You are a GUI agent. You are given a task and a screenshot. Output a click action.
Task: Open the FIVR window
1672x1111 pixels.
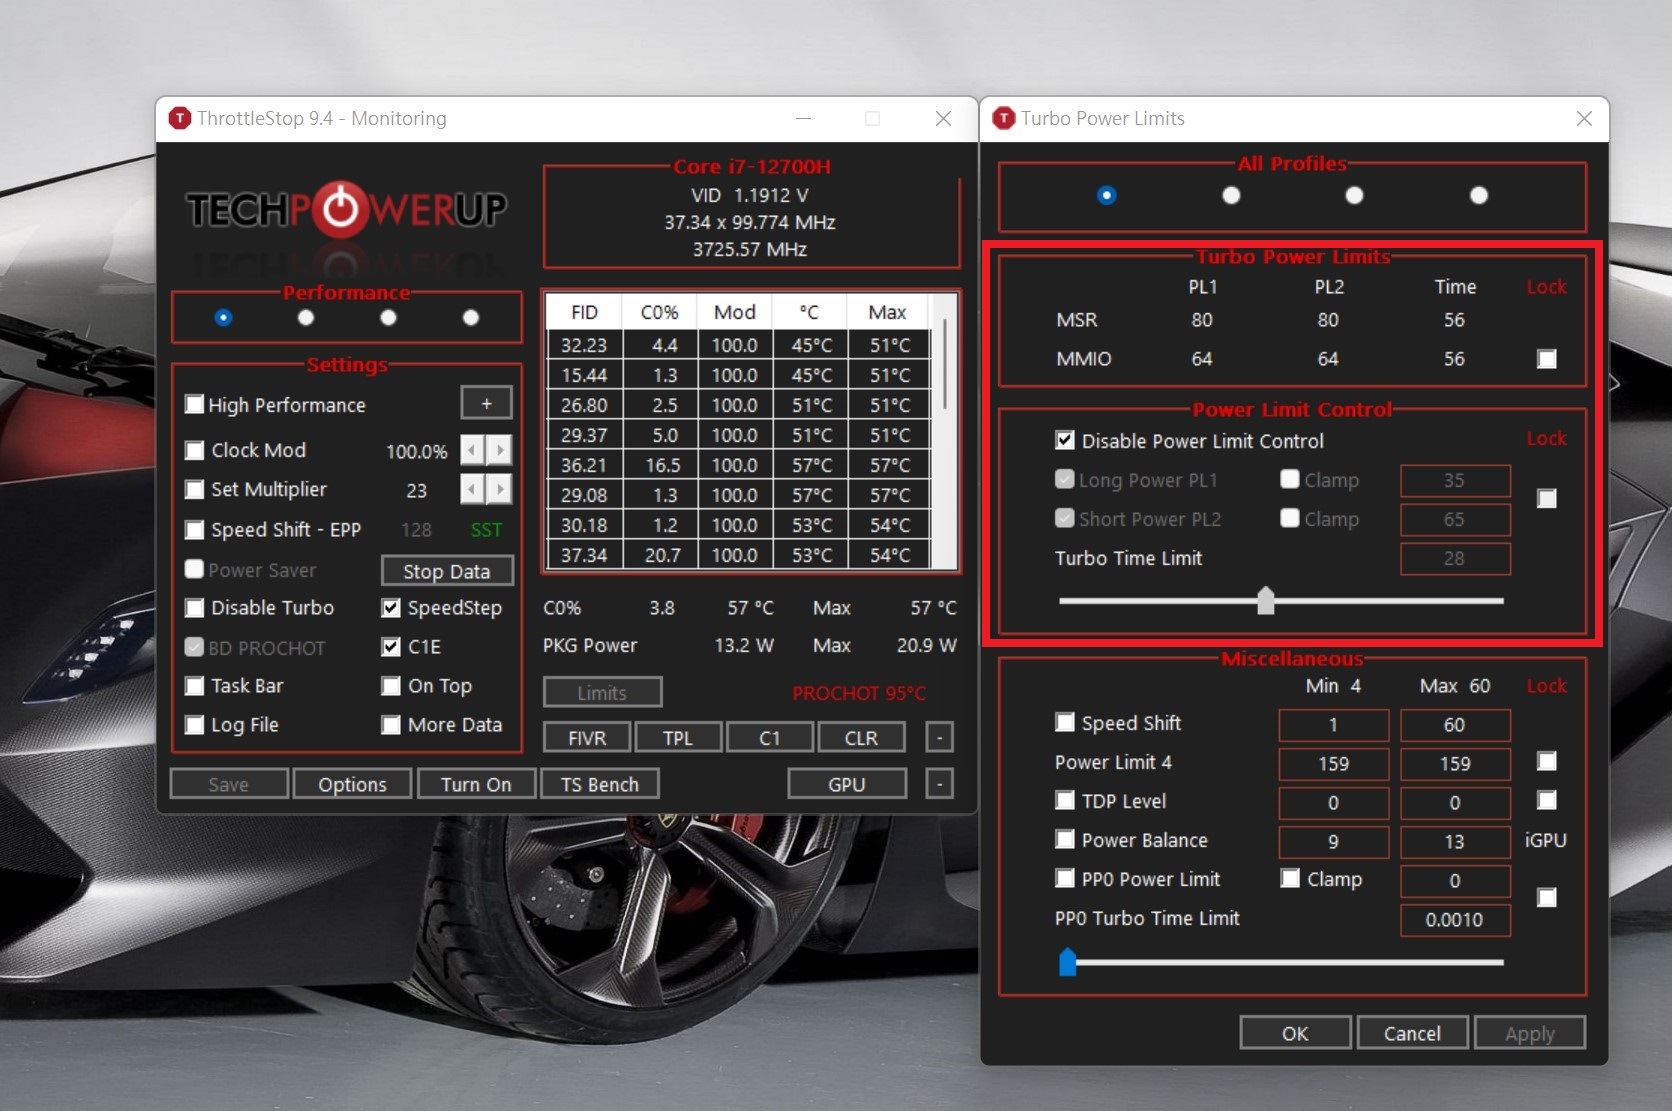pos(587,738)
